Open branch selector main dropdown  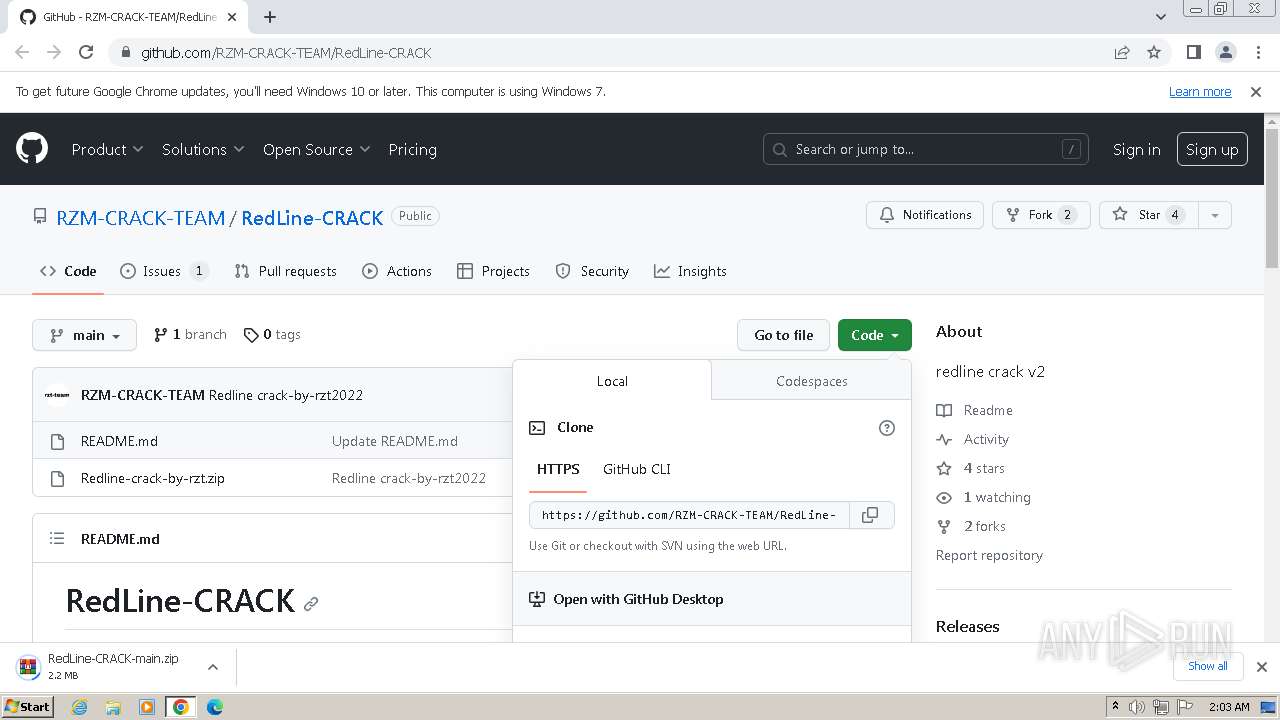point(84,335)
